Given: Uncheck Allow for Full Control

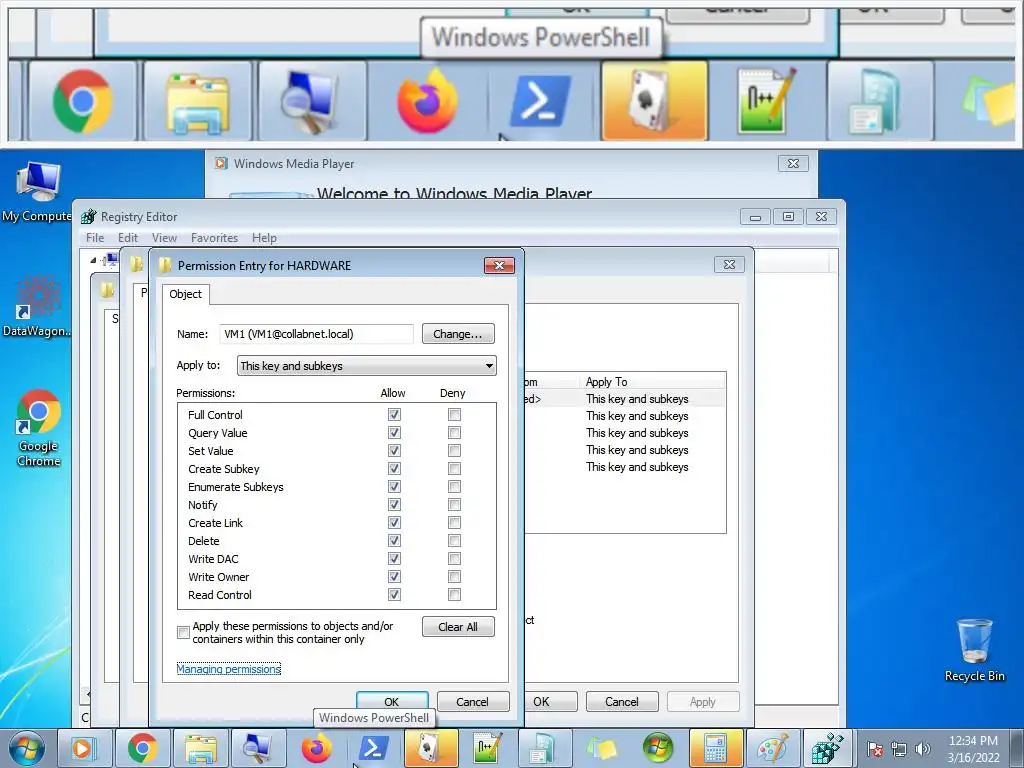Looking at the screenshot, I should coord(394,415).
